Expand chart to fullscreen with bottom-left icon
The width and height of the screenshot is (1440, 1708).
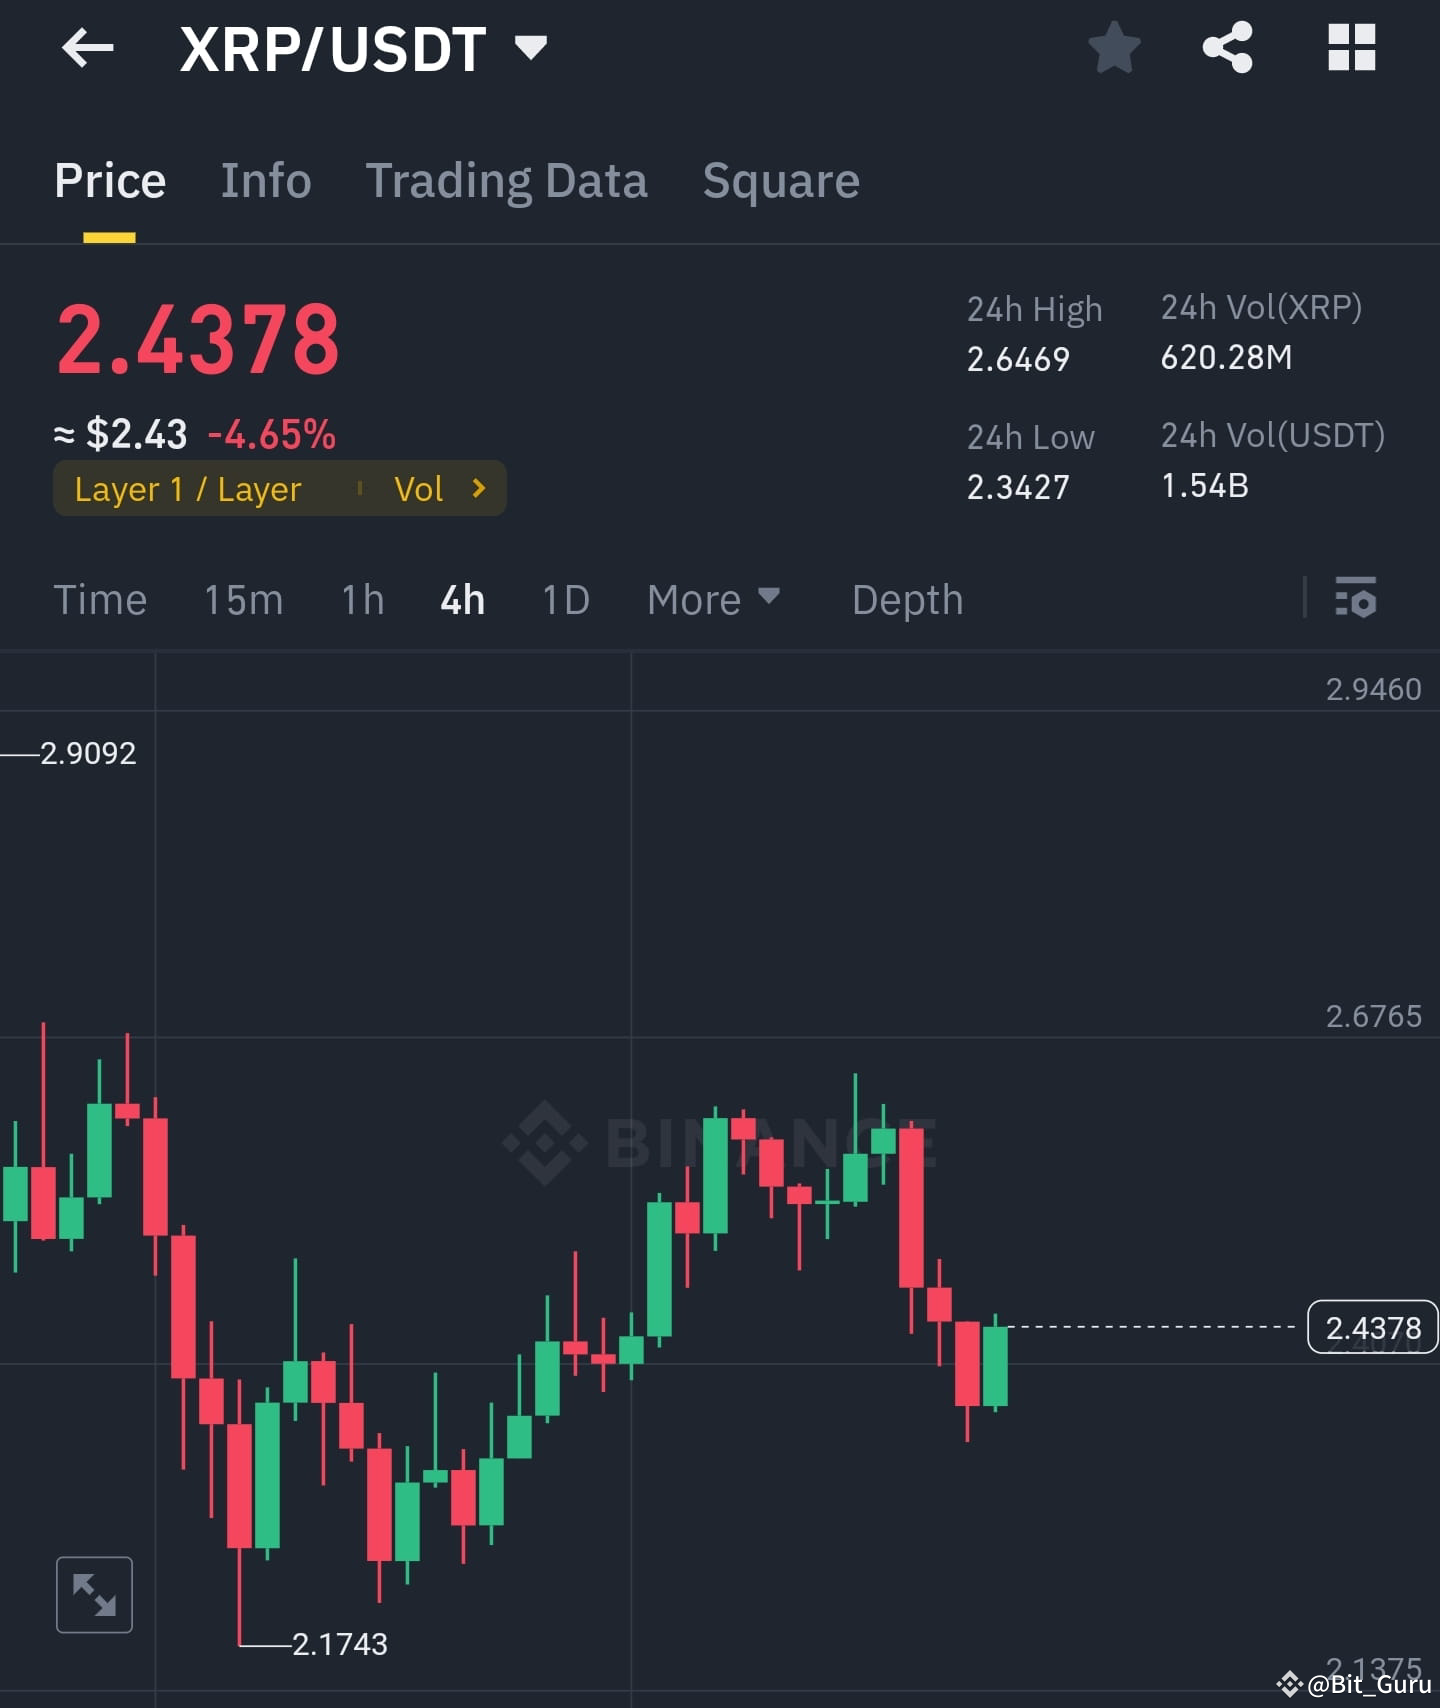point(94,1594)
